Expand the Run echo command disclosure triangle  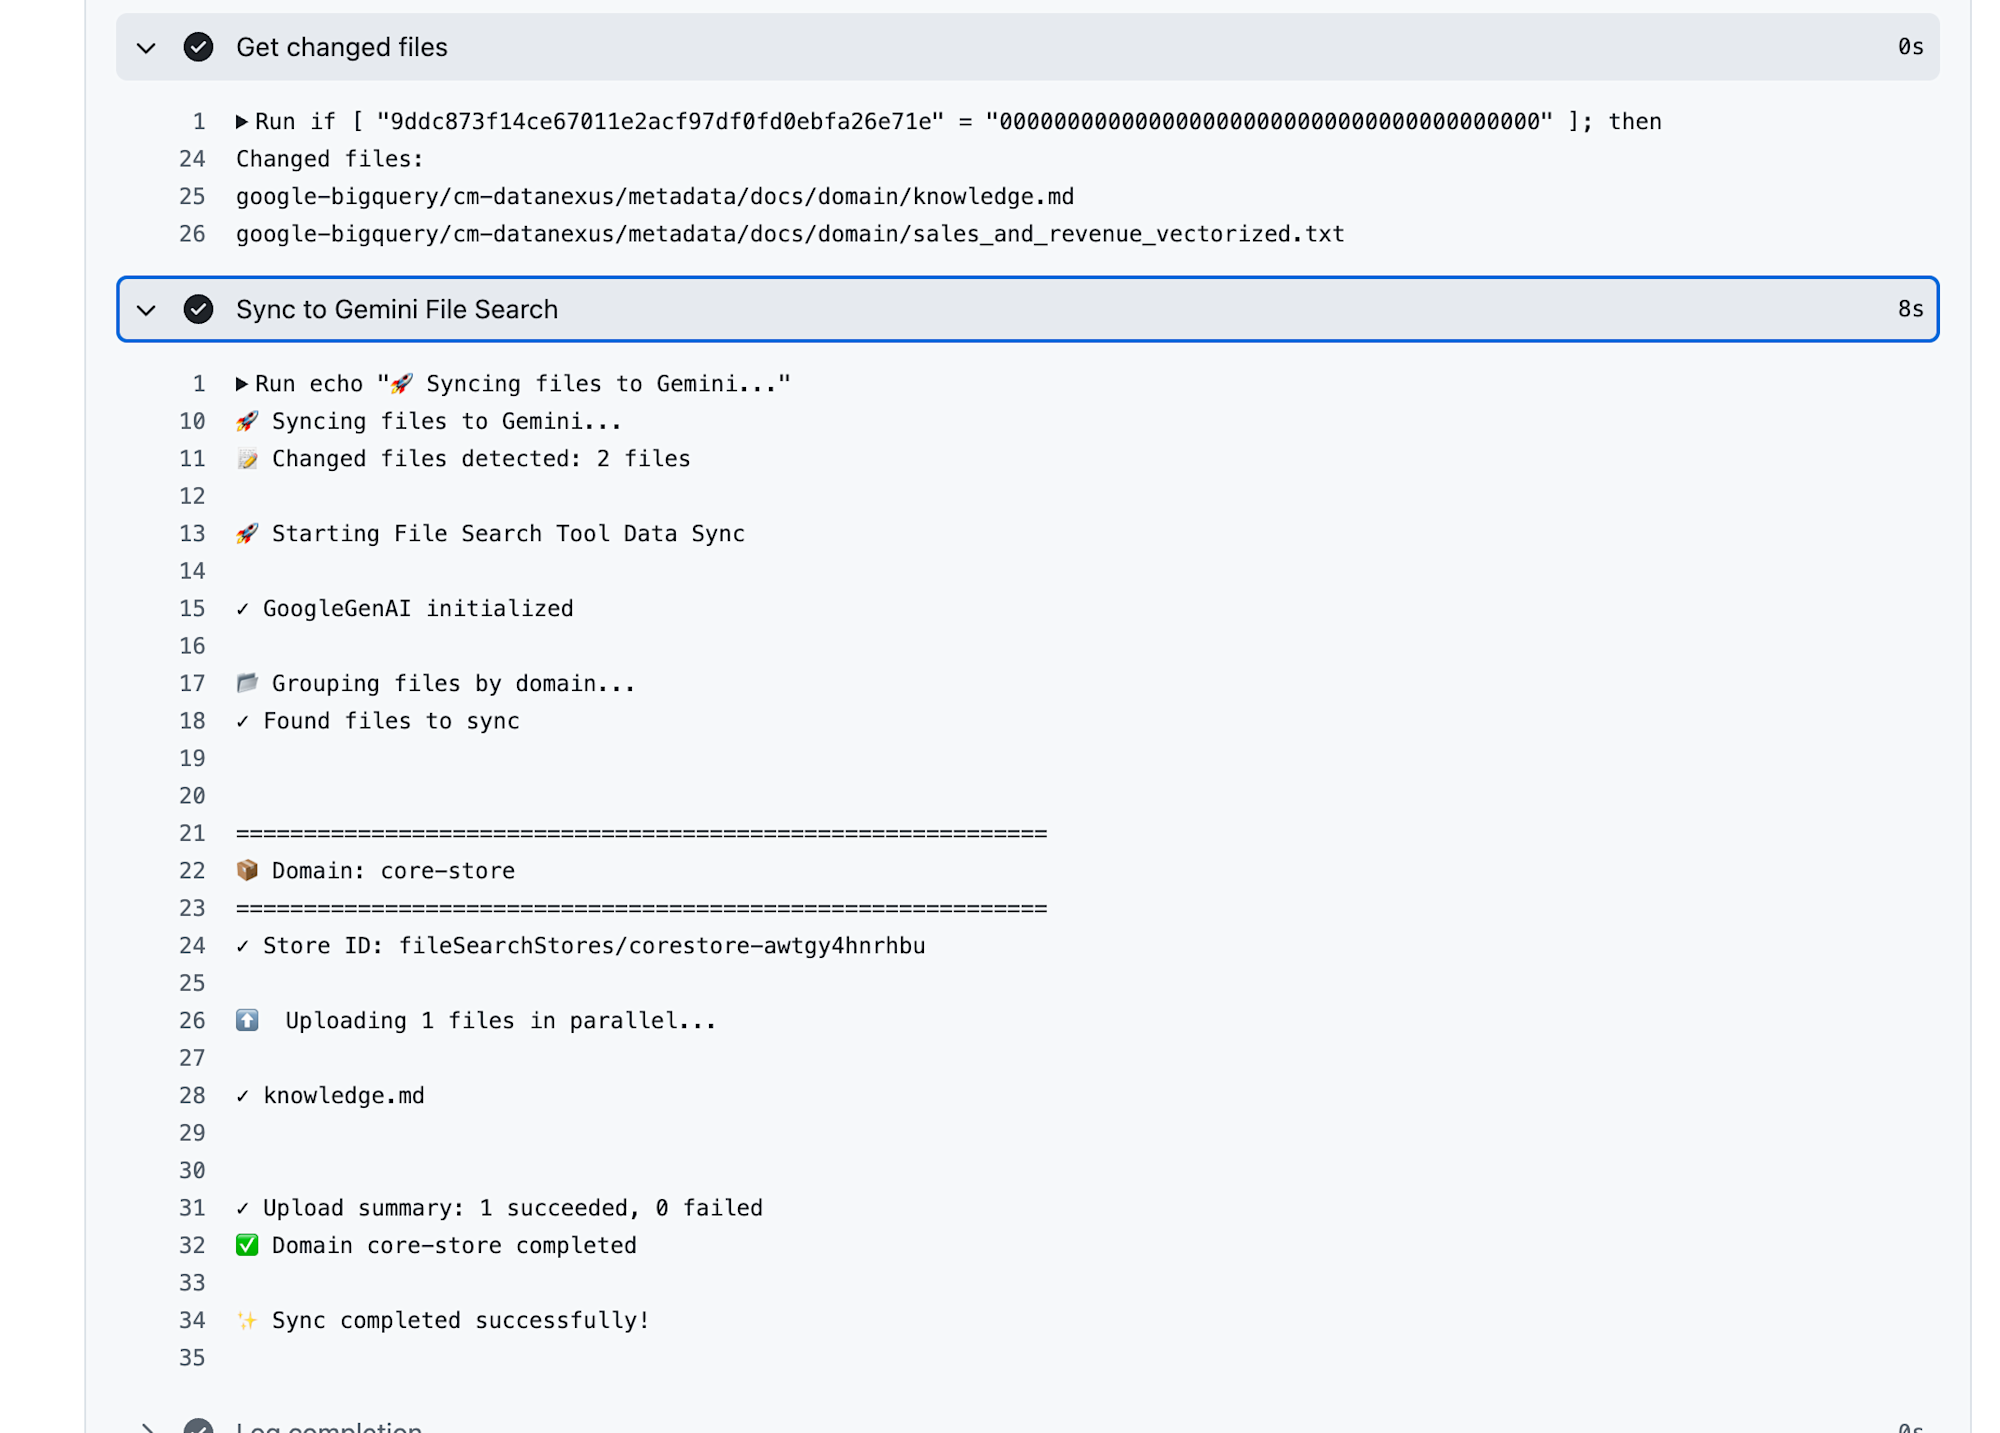coord(242,384)
